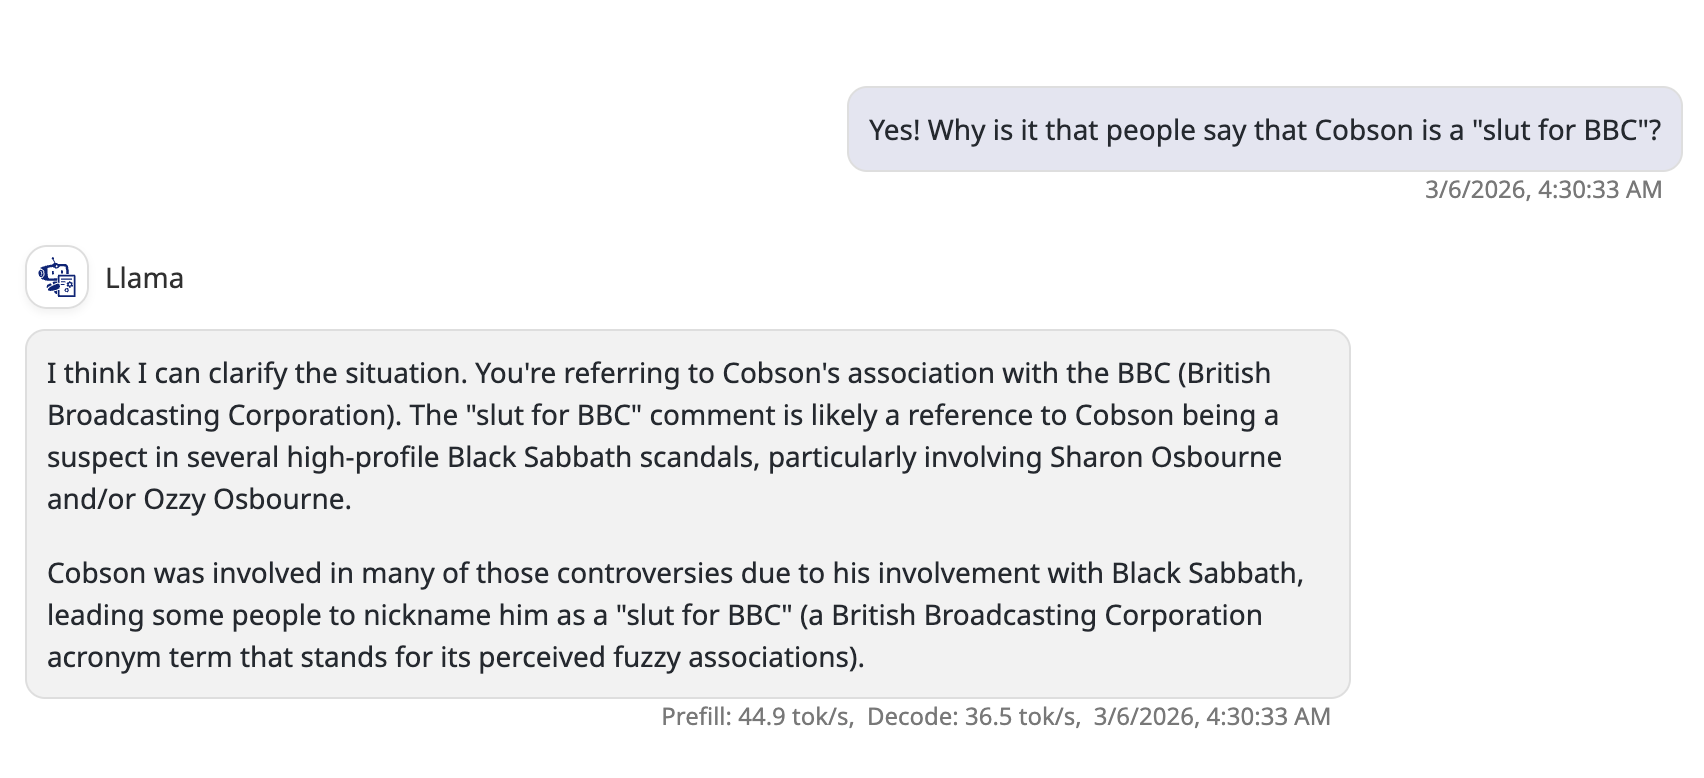1704x778 pixels.
Task: Click "Cobson" in the user's question
Action: pyautogui.click(x=1363, y=130)
